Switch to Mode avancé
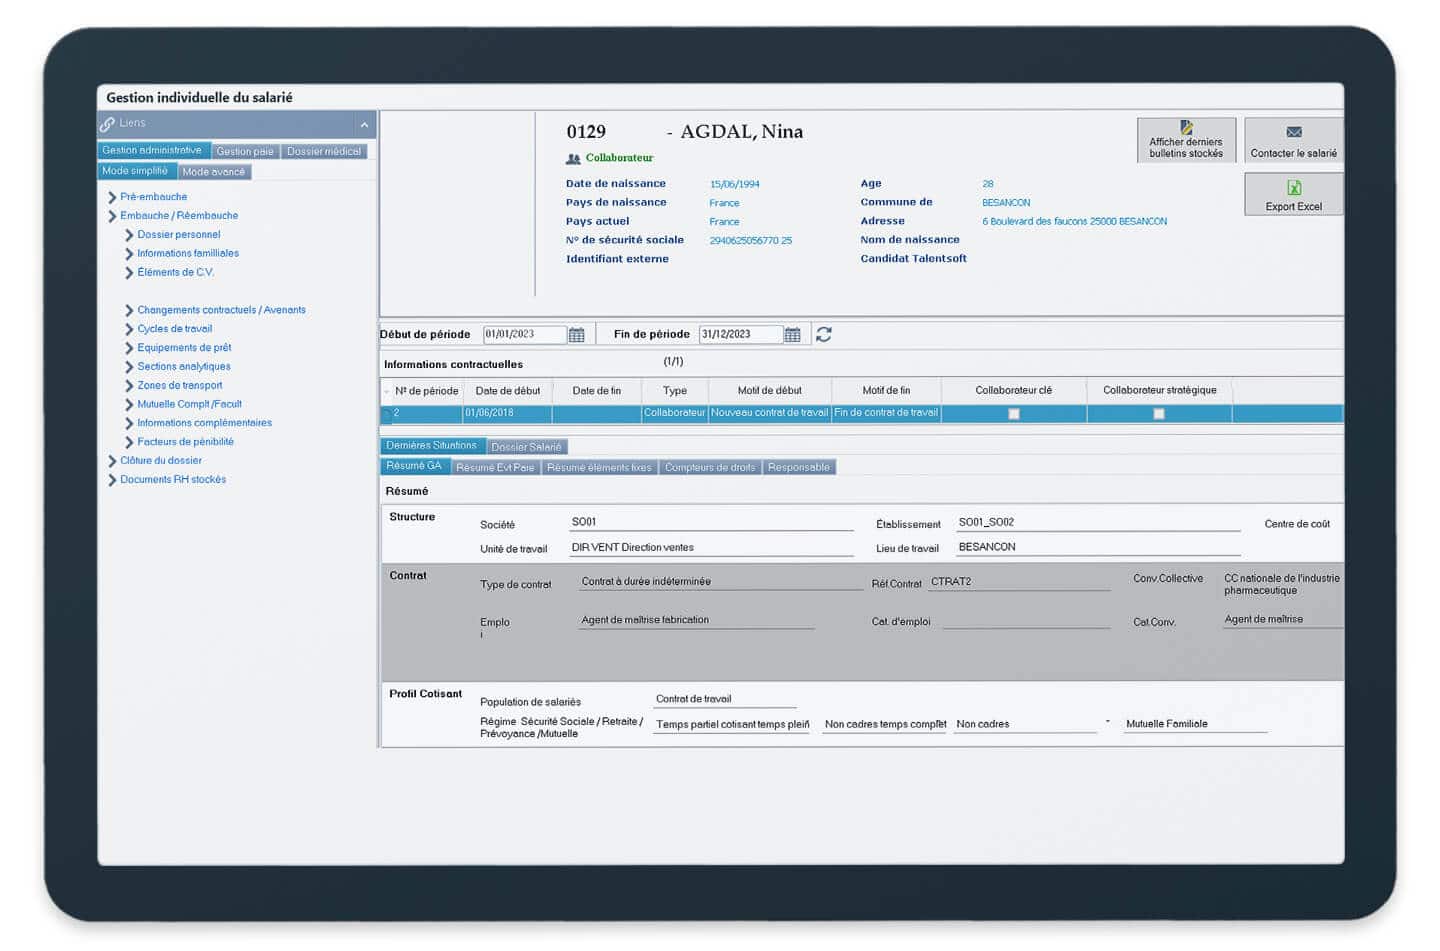 click(x=214, y=172)
